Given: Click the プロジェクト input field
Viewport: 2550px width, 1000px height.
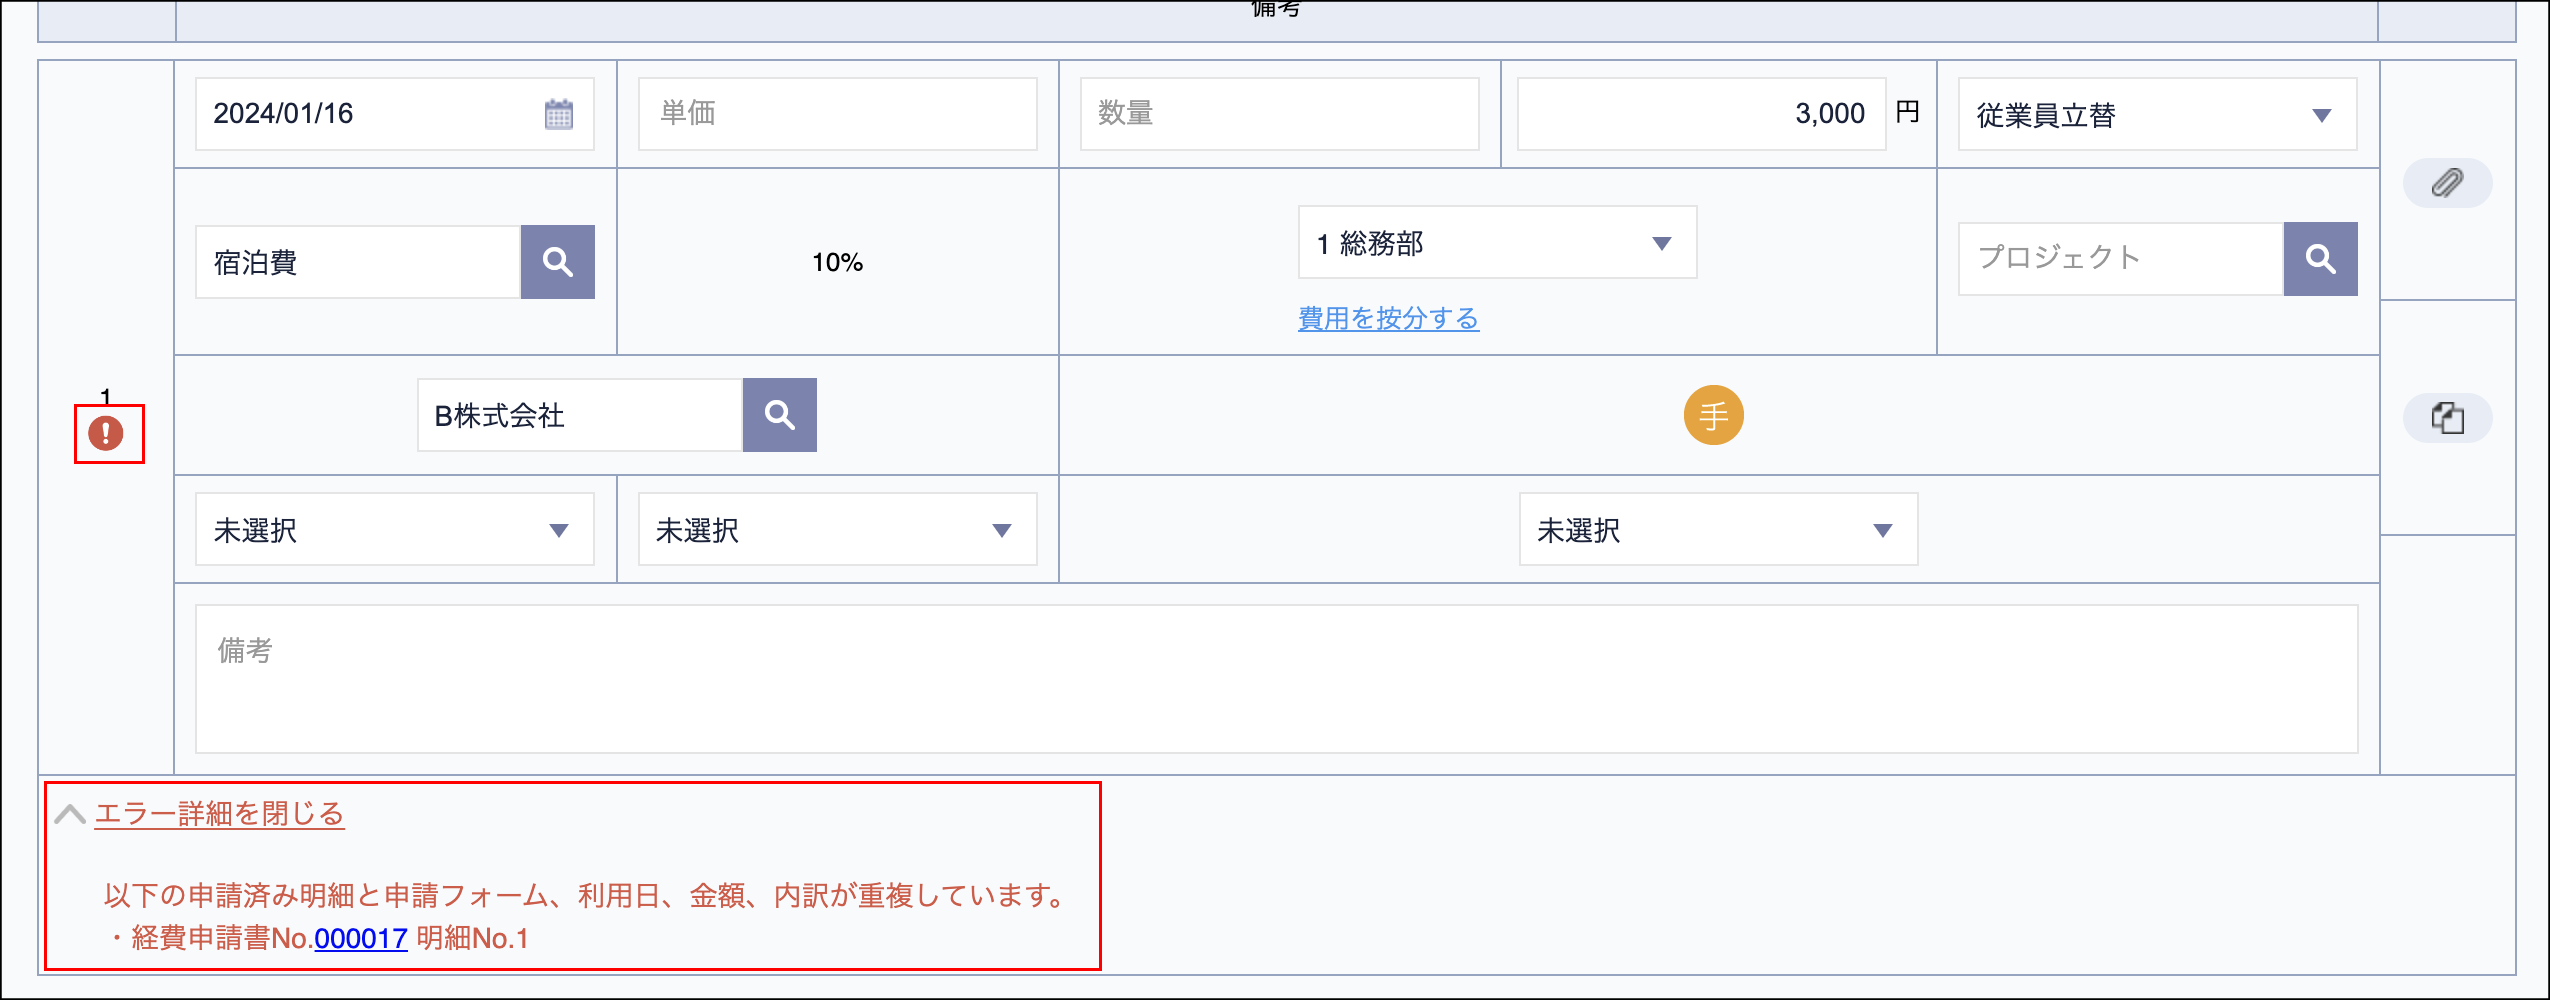Looking at the screenshot, I should point(2121,259).
